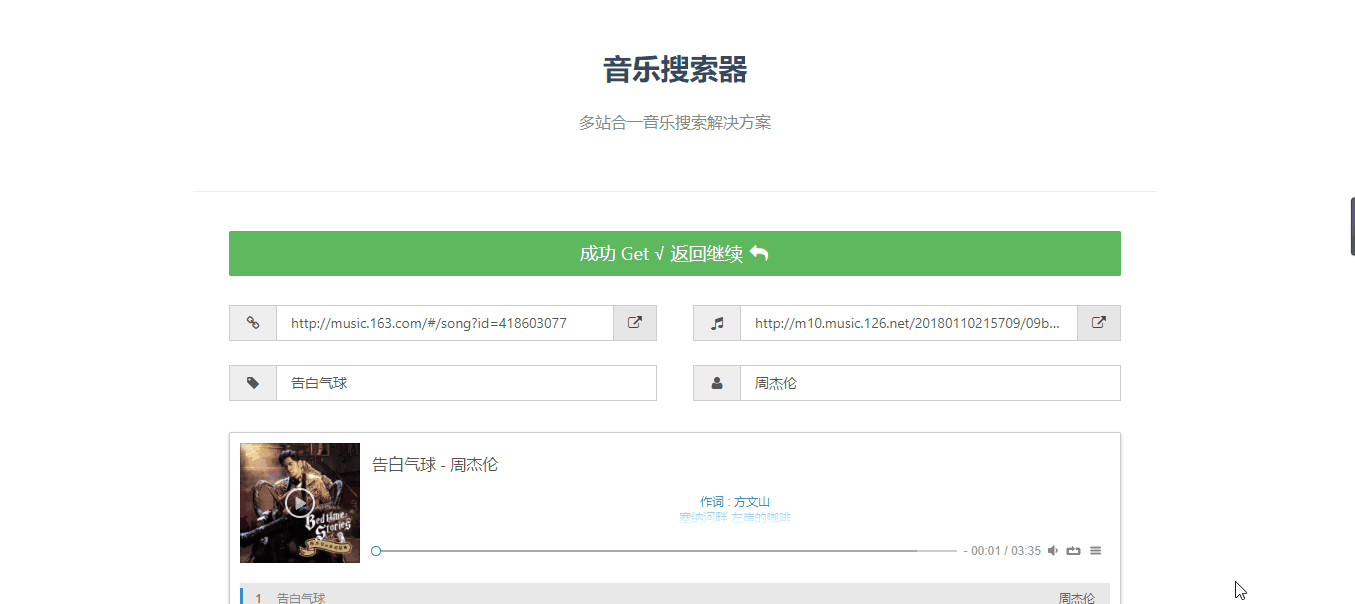
Task: Open audio file via external-link icon after m10.music.126.net URL
Action: [1098, 323]
